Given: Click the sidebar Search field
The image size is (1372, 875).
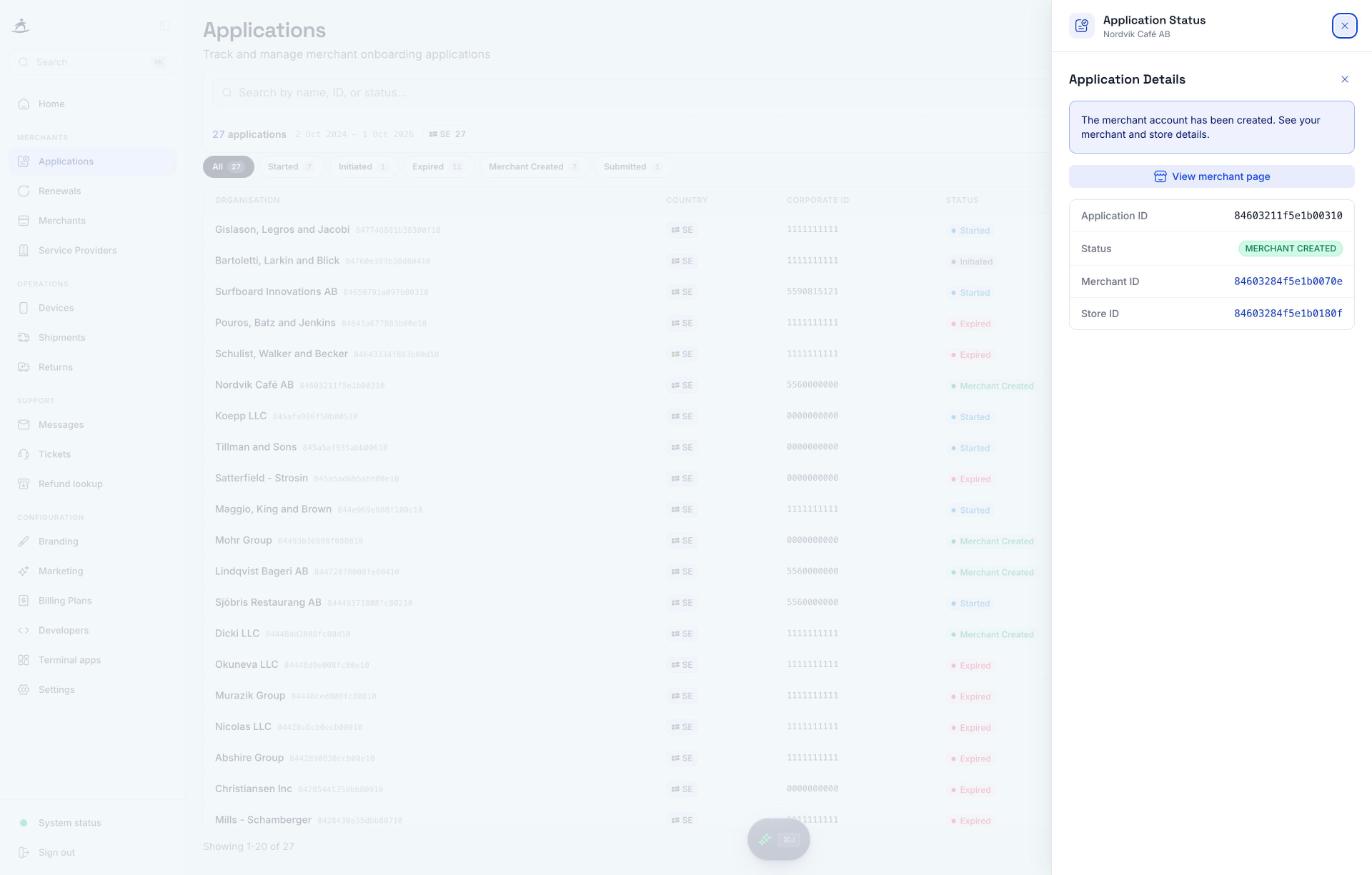Looking at the screenshot, I should coord(92,62).
